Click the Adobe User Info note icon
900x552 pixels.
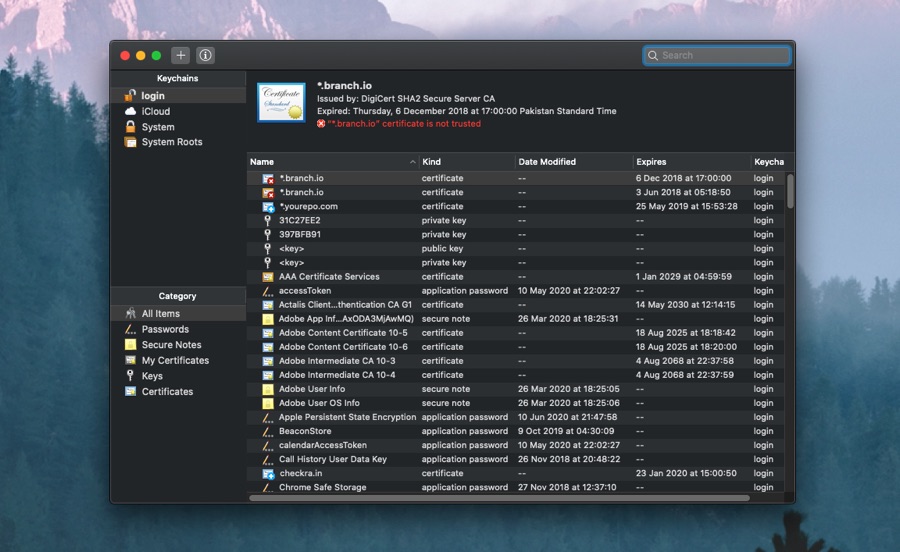268,389
